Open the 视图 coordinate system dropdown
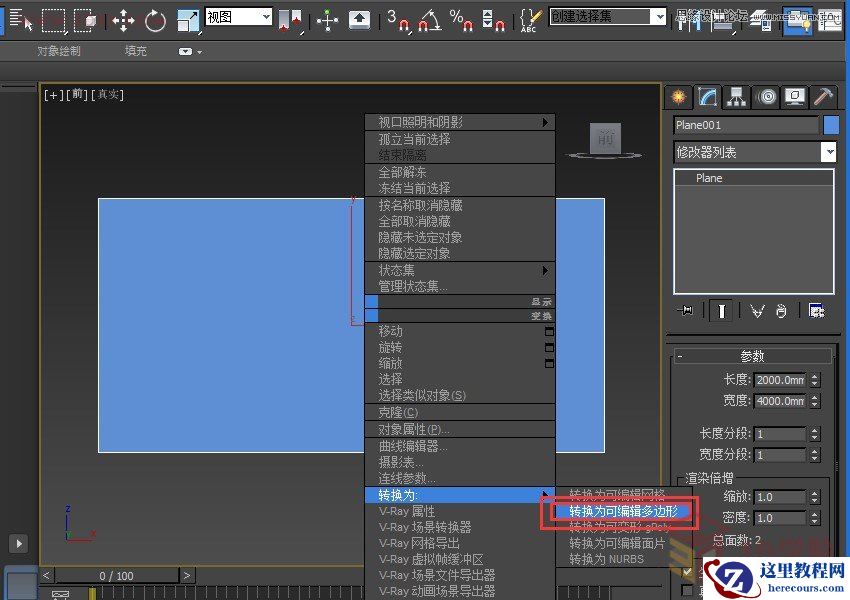Image resolution: width=850 pixels, height=600 pixels. click(236, 17)
